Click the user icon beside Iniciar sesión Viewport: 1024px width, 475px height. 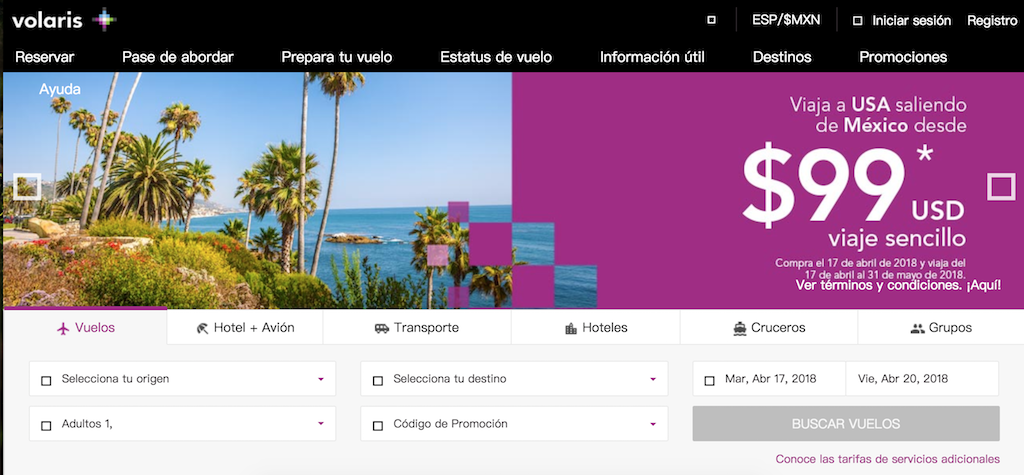(857, 21)
